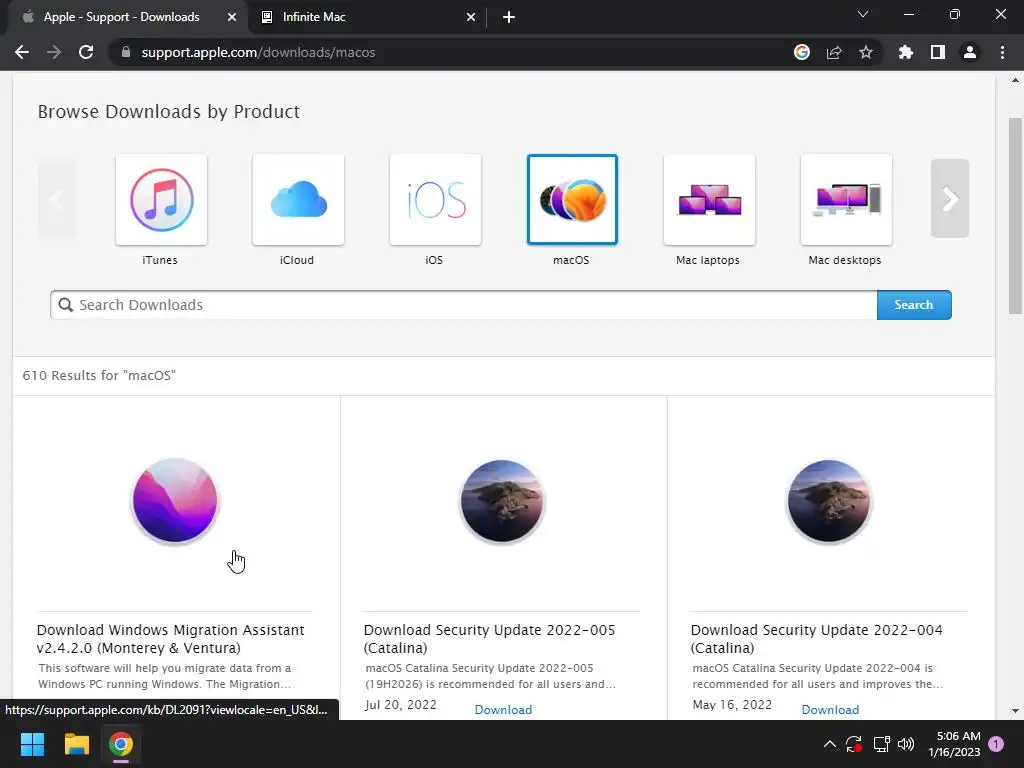Open Download Security Update 2022-005 title link
Viewport: 1024px width, 768px height.
tap(489, 639)
